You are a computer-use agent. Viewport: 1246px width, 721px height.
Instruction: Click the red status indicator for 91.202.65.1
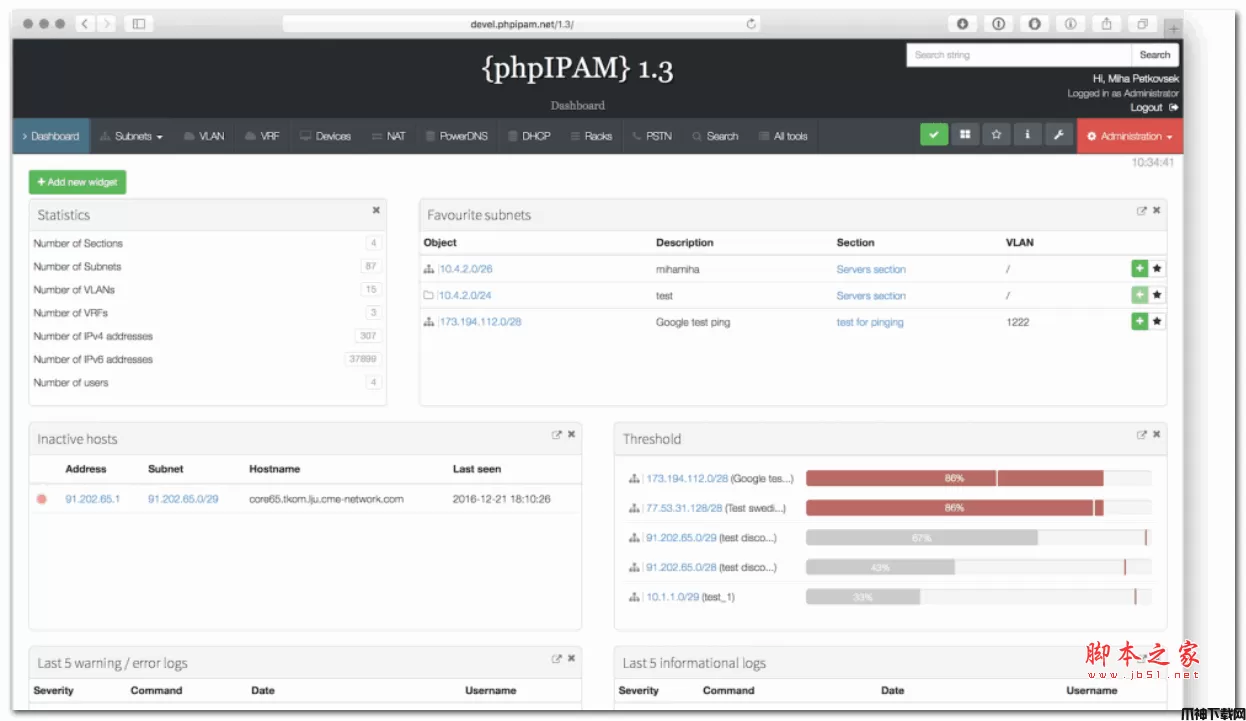point(41,498)
